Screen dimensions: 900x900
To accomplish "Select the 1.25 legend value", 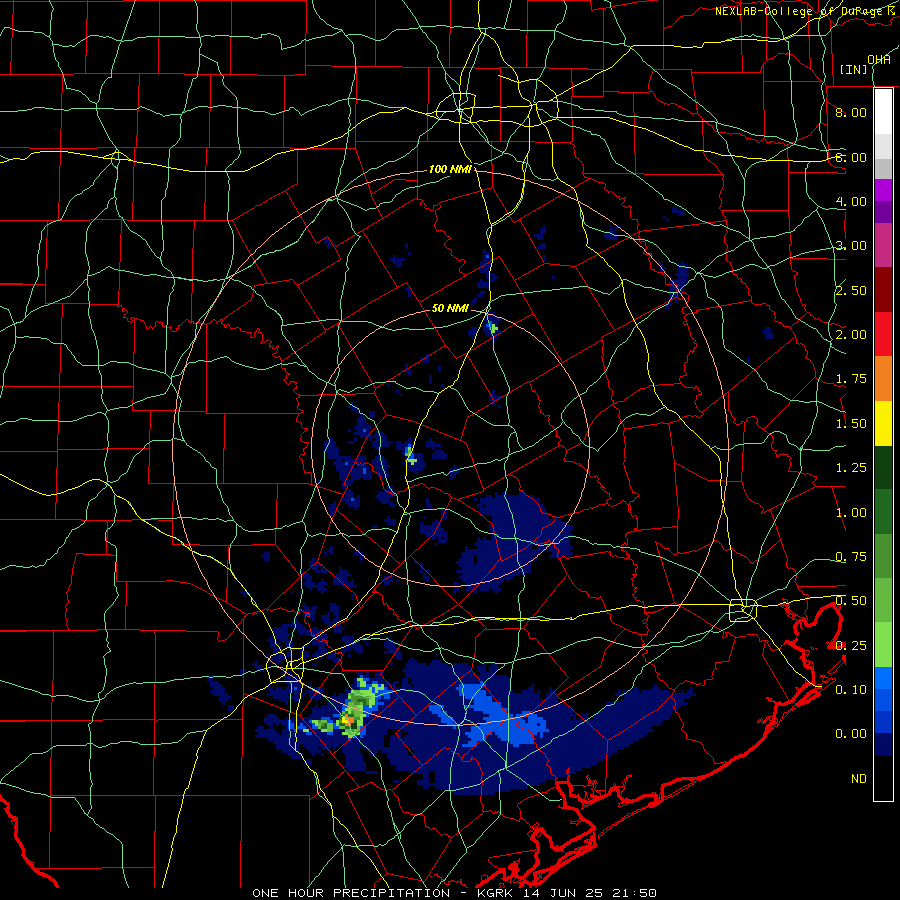I will tap(851, 468).
